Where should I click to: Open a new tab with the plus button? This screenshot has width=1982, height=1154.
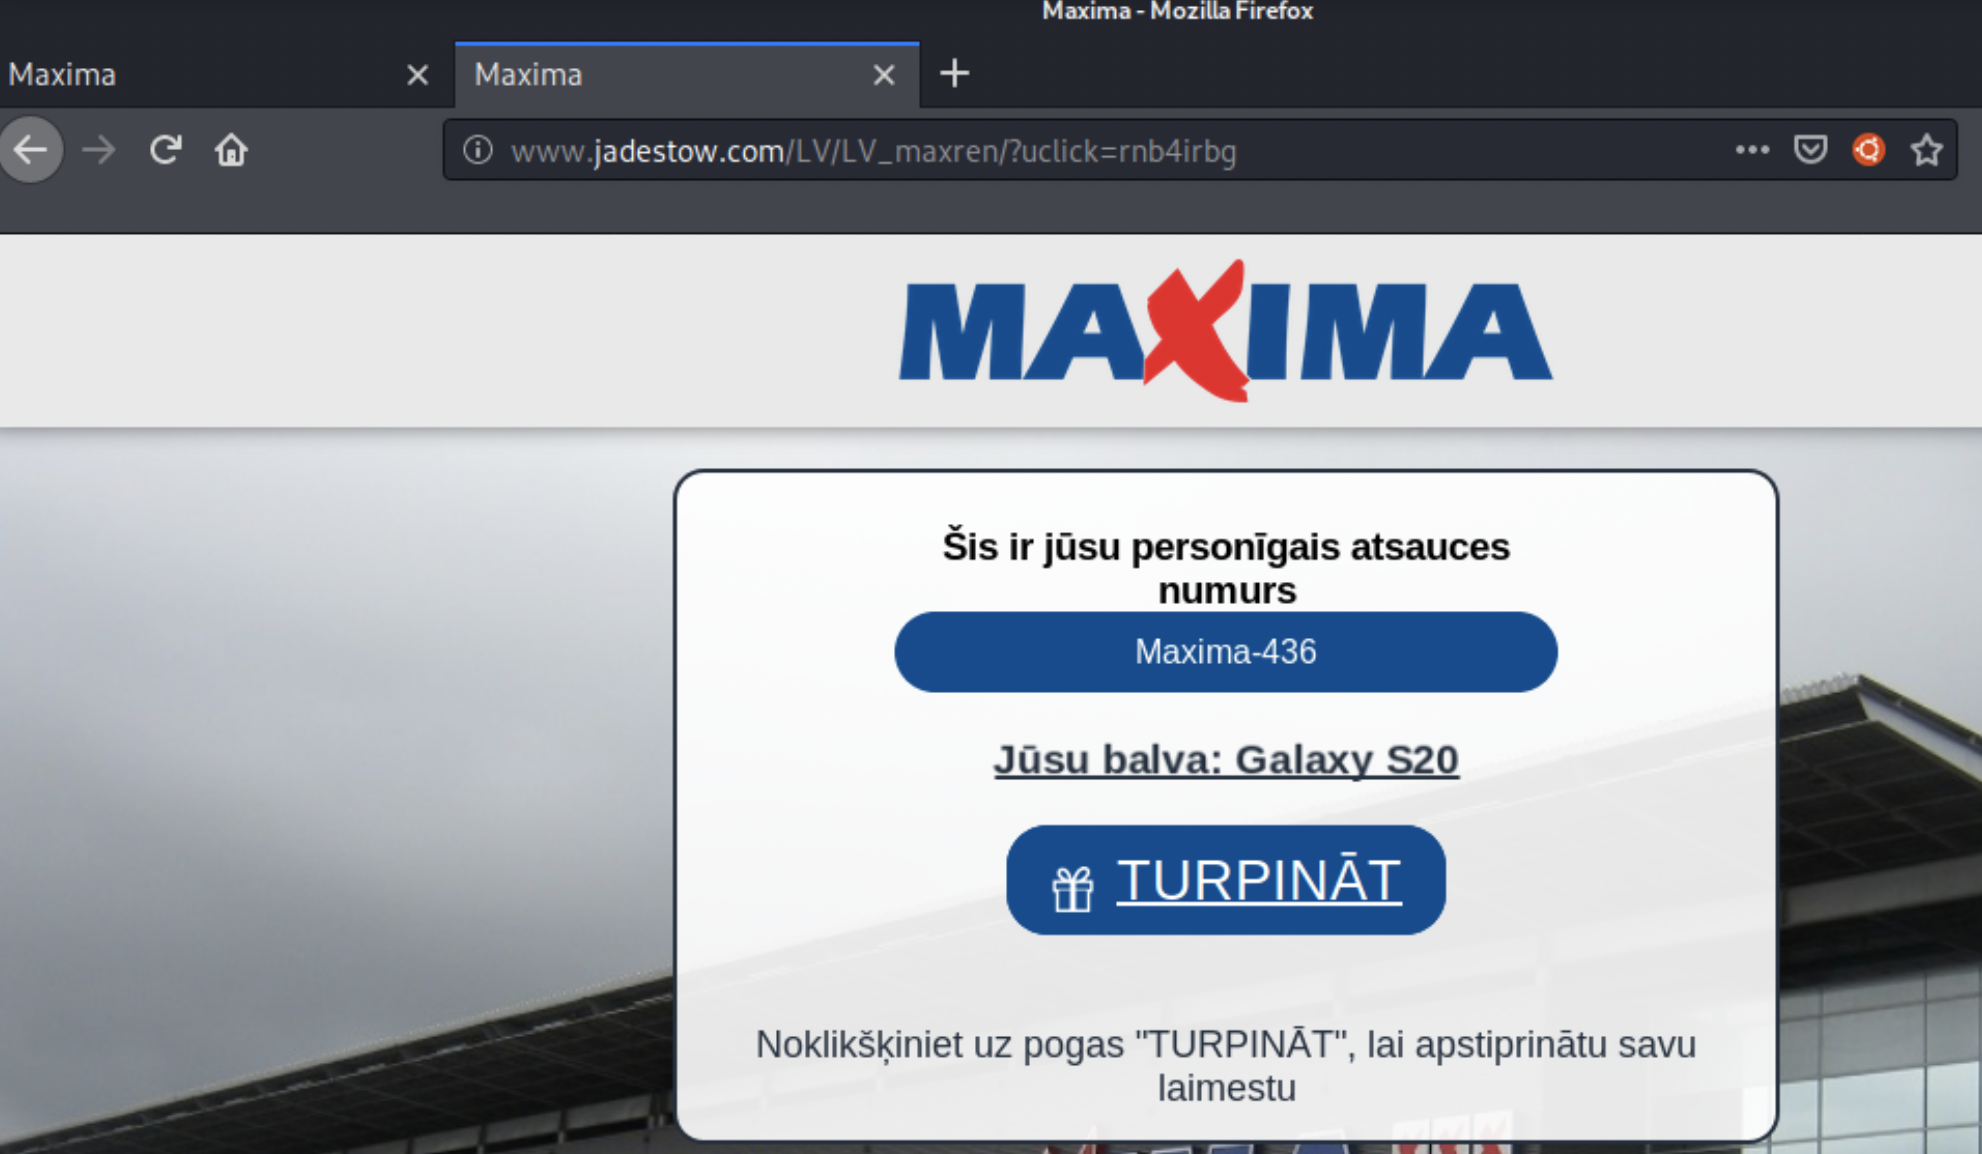coord(954,73)
